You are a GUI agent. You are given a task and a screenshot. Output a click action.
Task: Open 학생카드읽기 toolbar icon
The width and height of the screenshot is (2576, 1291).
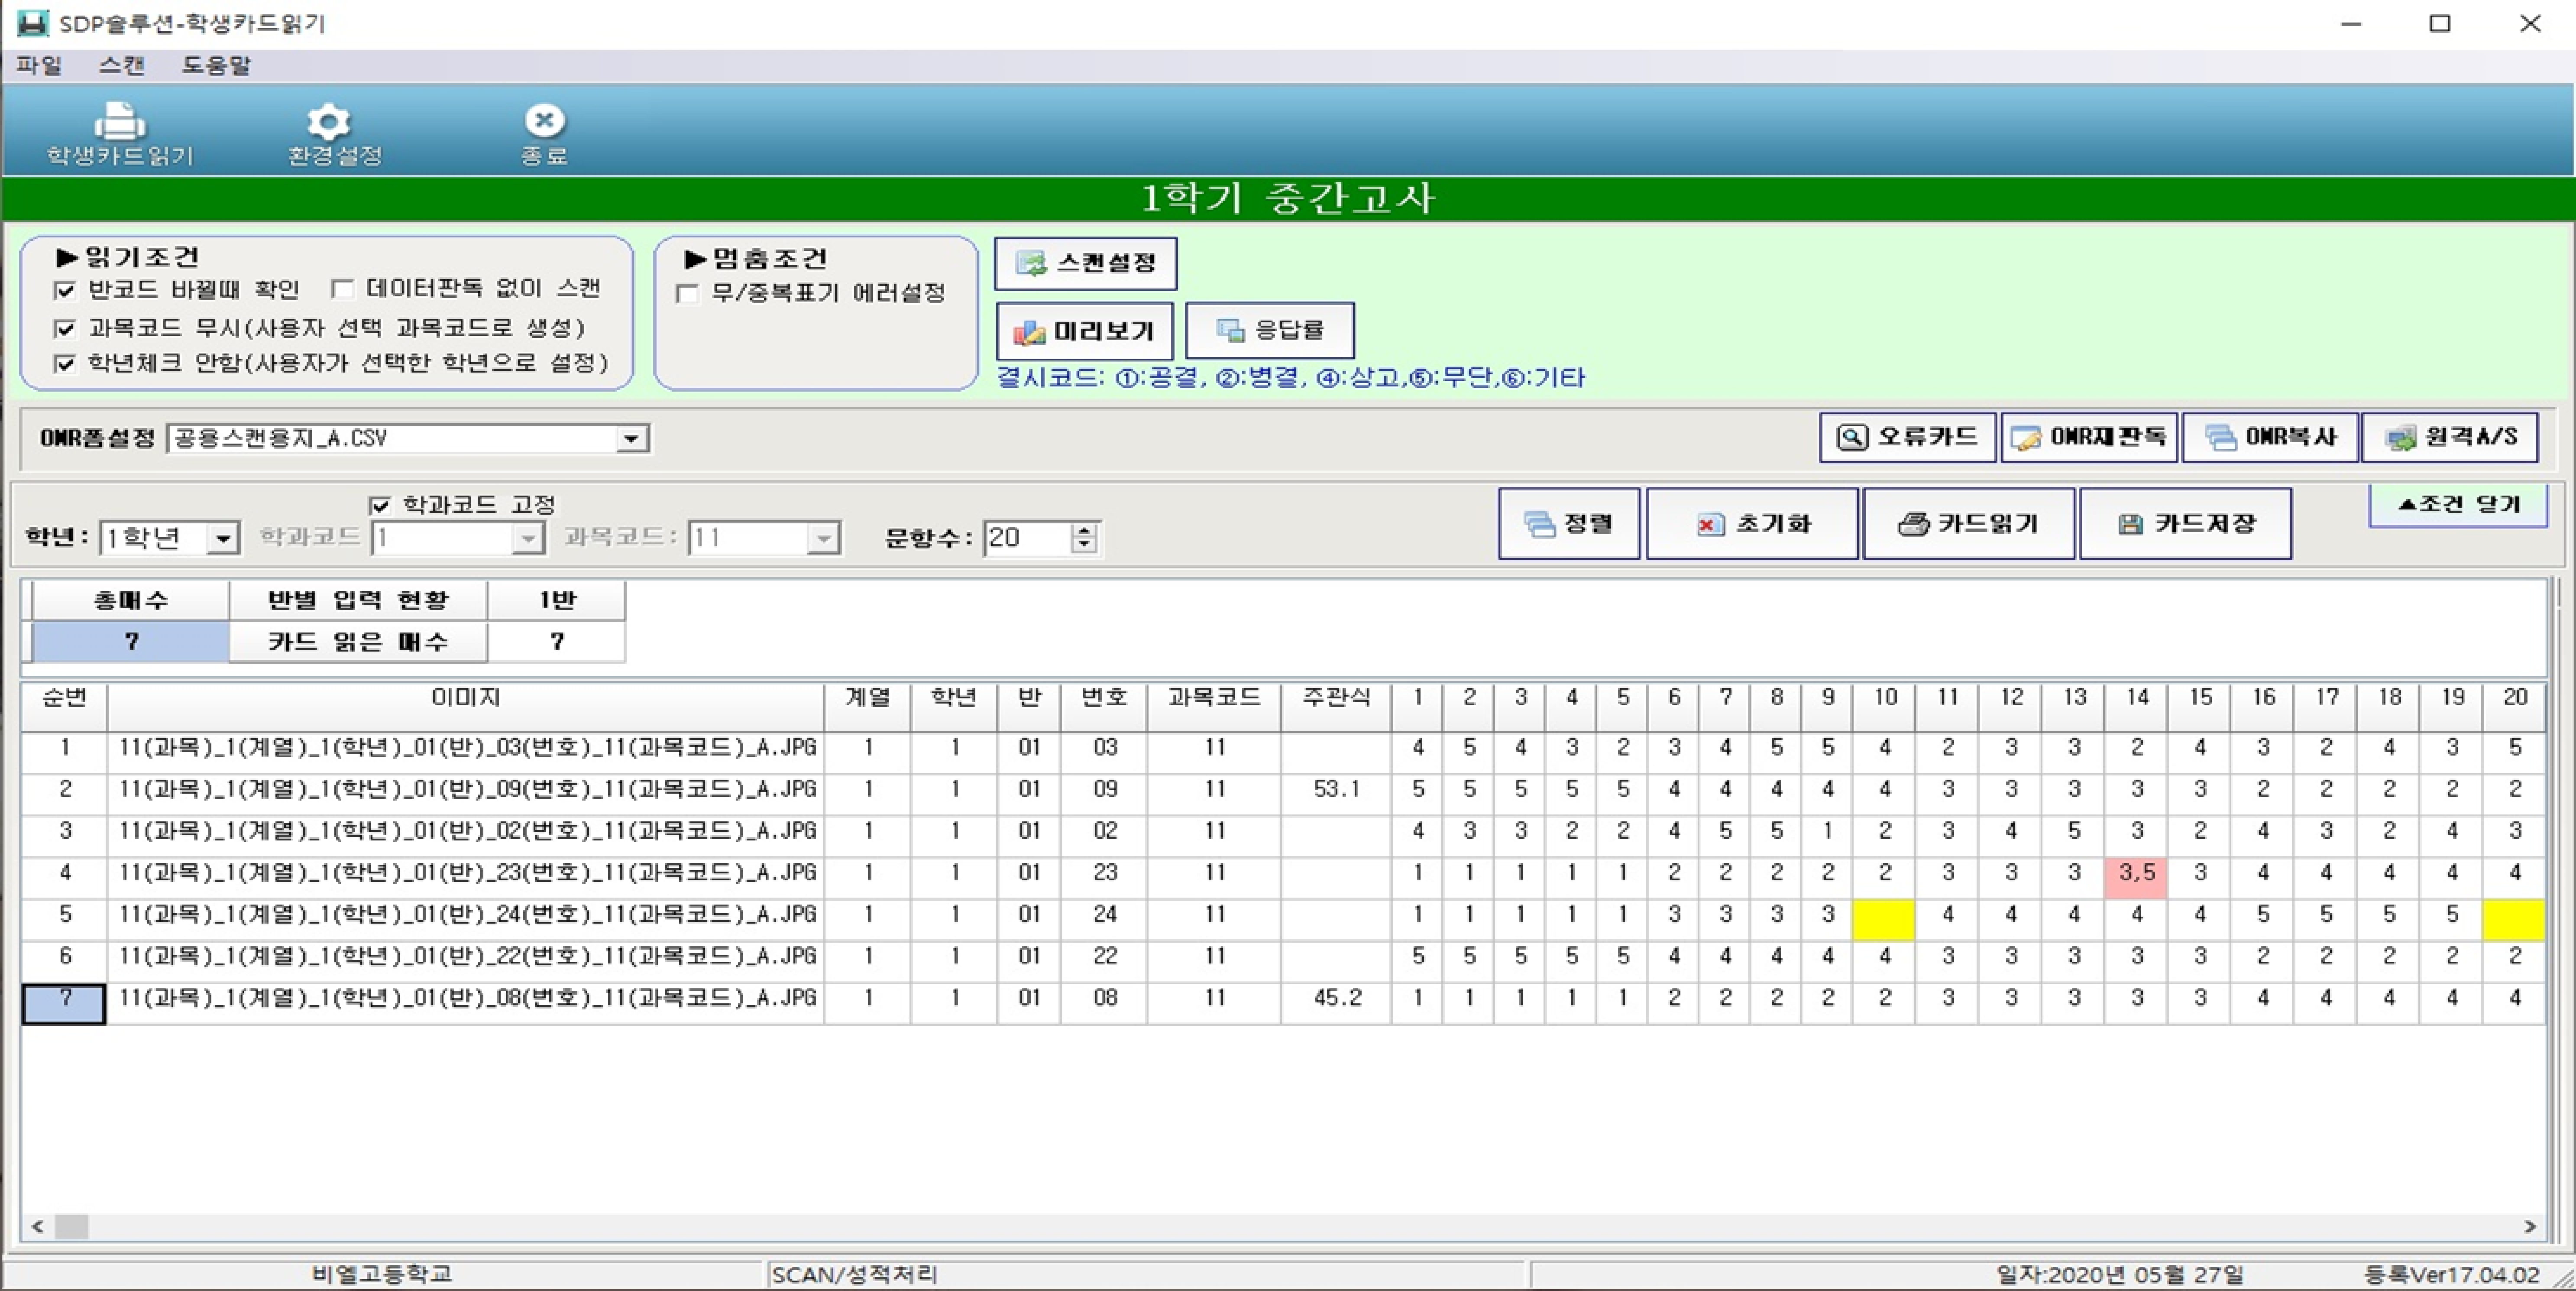pyautogui.click(x=120, y=134)
